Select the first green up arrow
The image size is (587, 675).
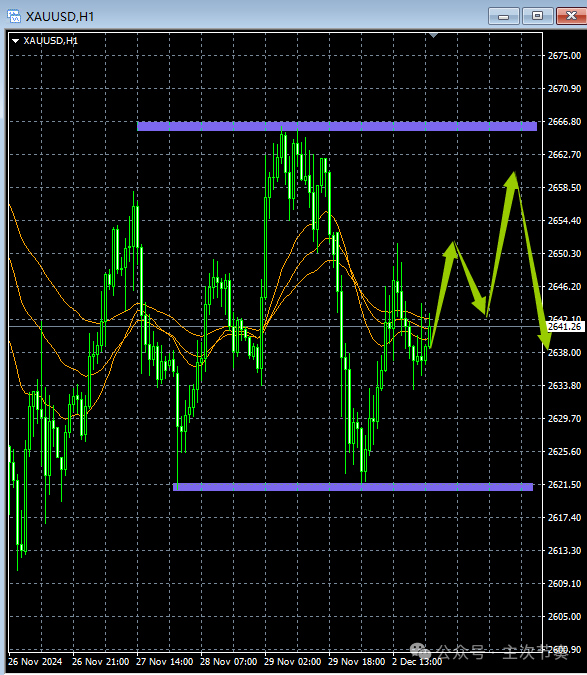click(443, 294)
